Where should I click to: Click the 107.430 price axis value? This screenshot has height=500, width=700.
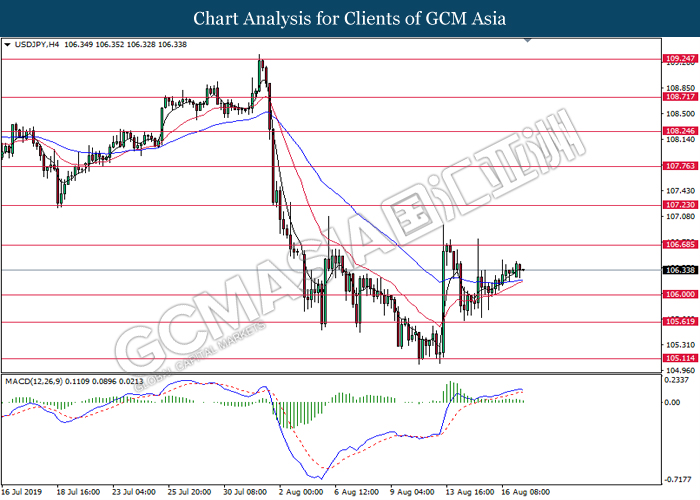click(680, 191)
